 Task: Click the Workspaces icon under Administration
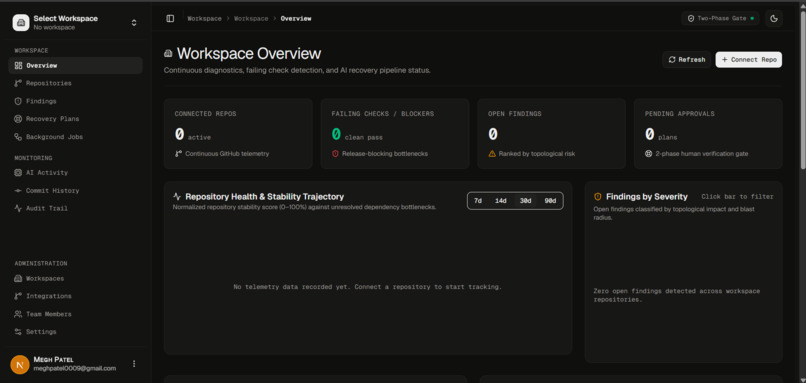[19, 278]
